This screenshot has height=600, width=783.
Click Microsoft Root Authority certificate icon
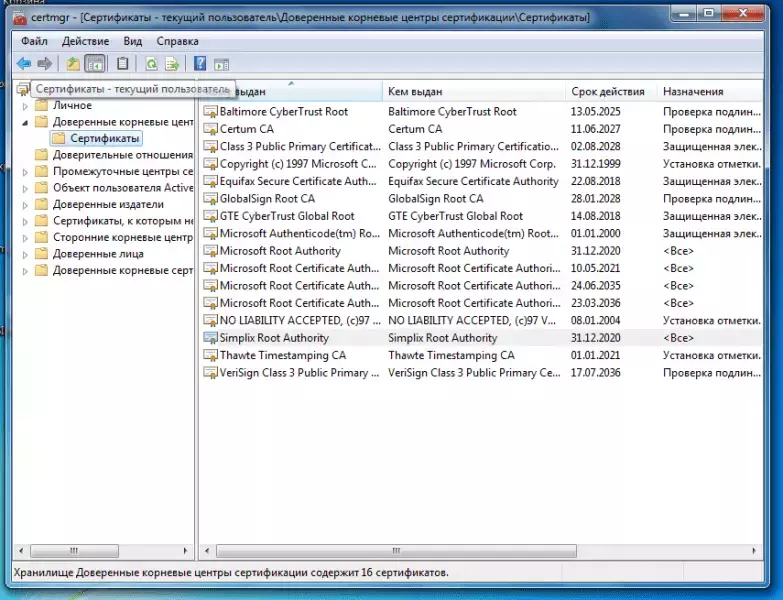click(210, 251)
